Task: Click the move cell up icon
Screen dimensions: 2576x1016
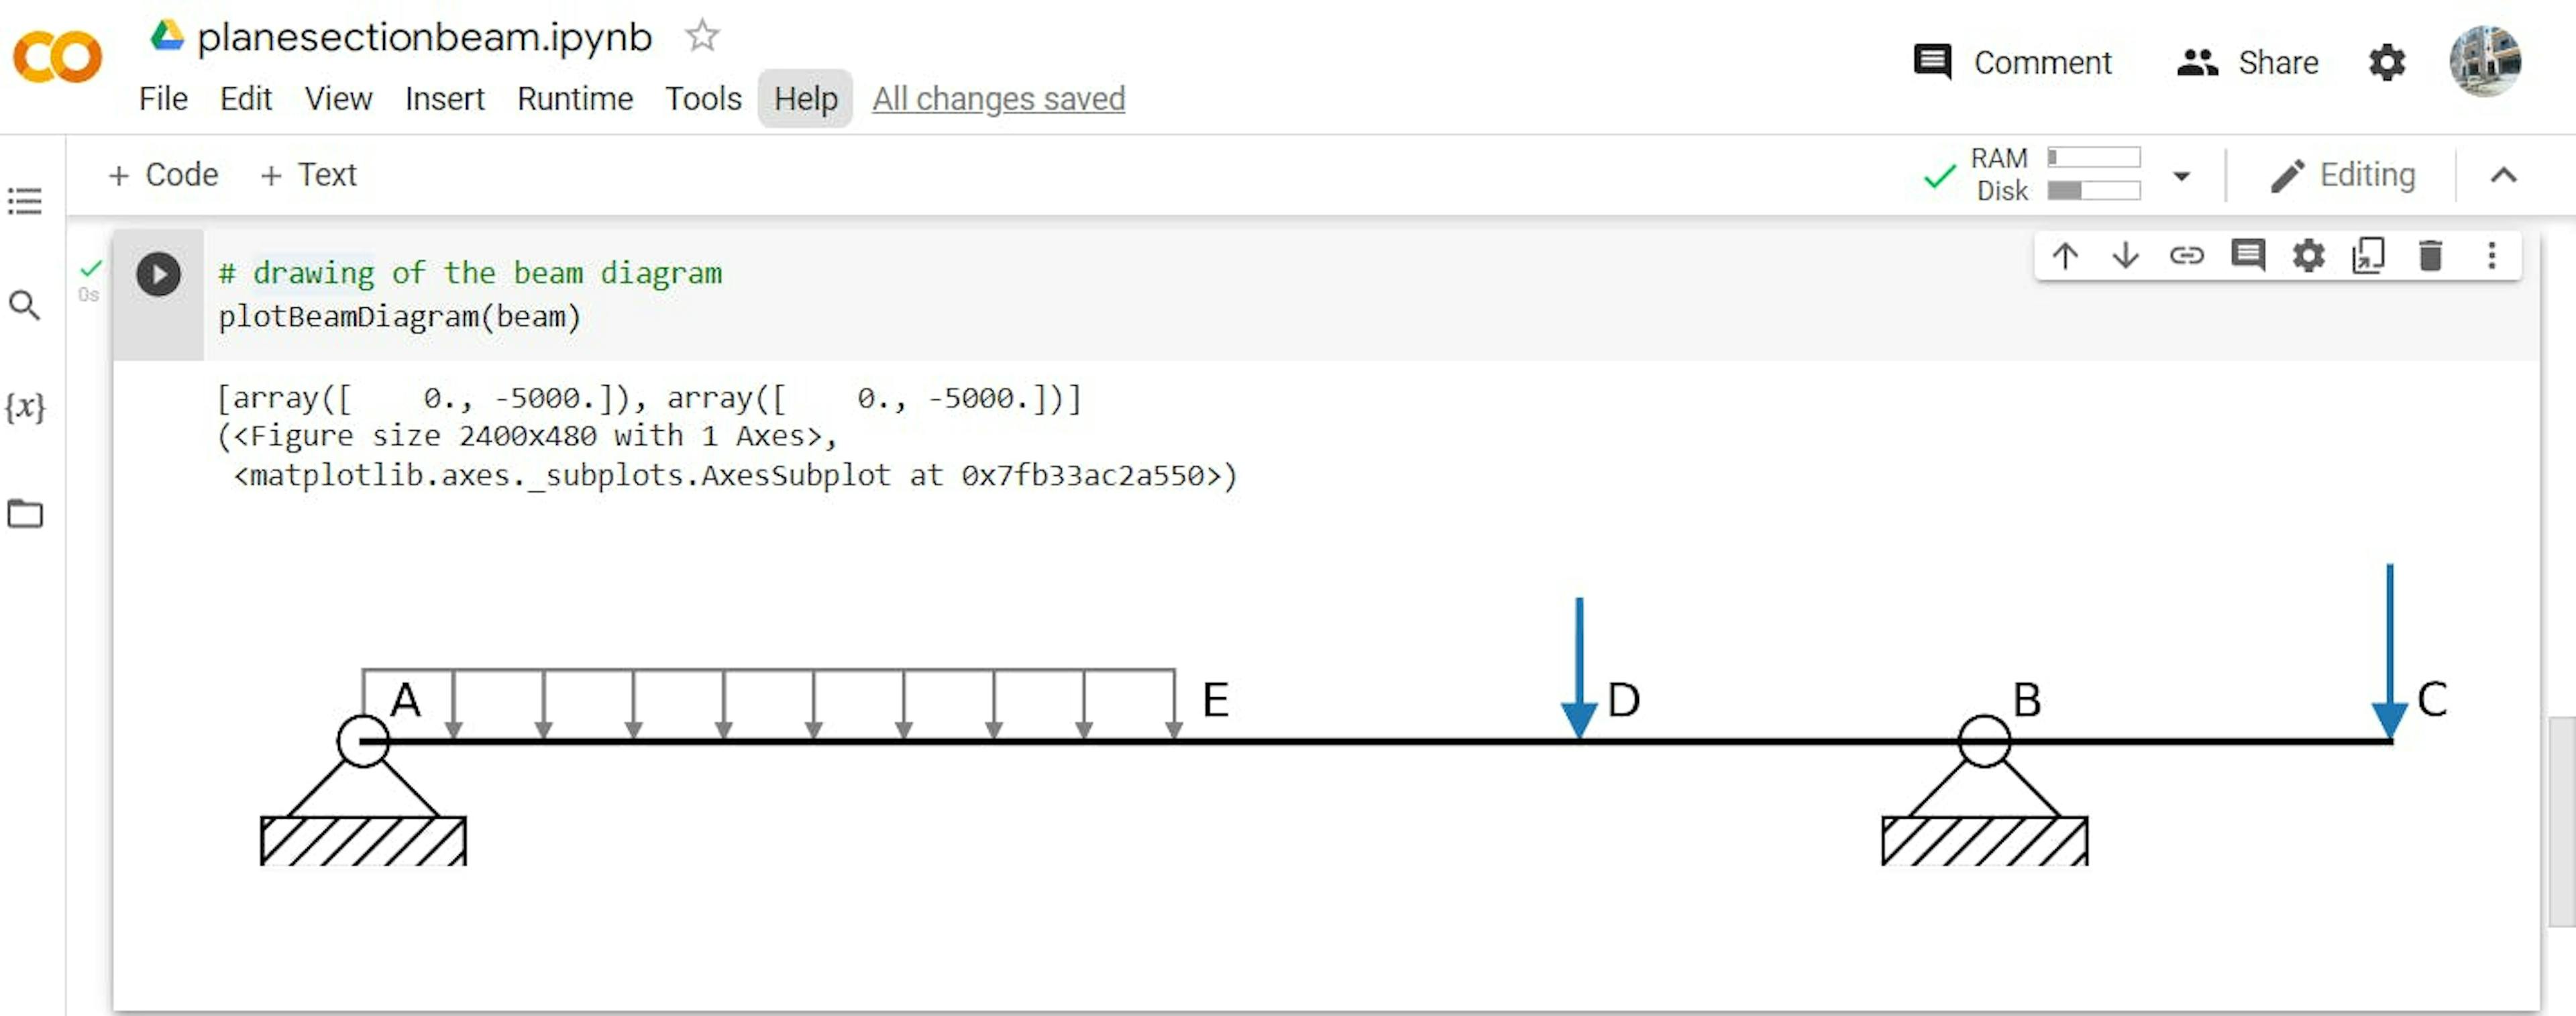Action: click(2068, 260)
